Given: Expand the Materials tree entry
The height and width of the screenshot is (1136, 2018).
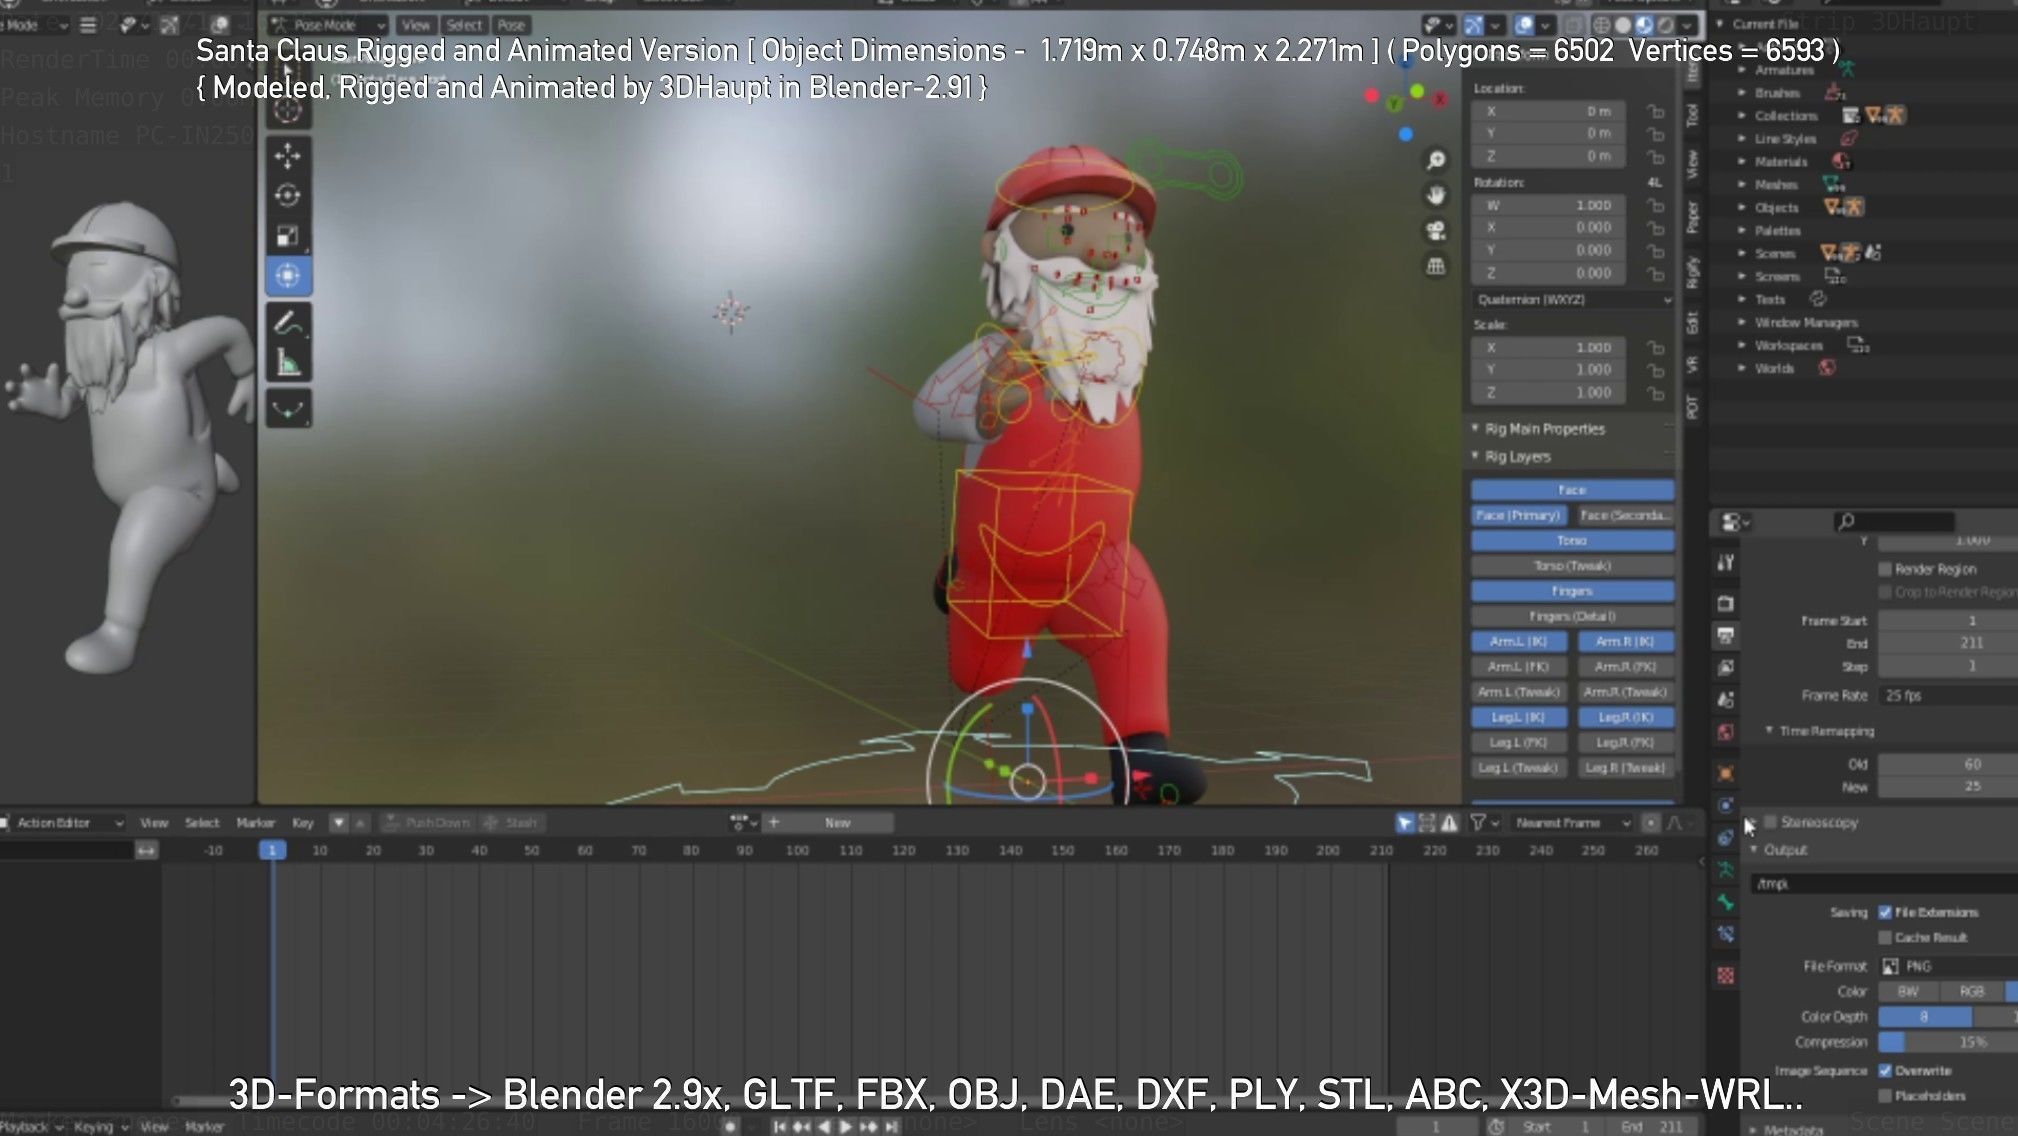Looking at the screenshot, I should 1741,161.
